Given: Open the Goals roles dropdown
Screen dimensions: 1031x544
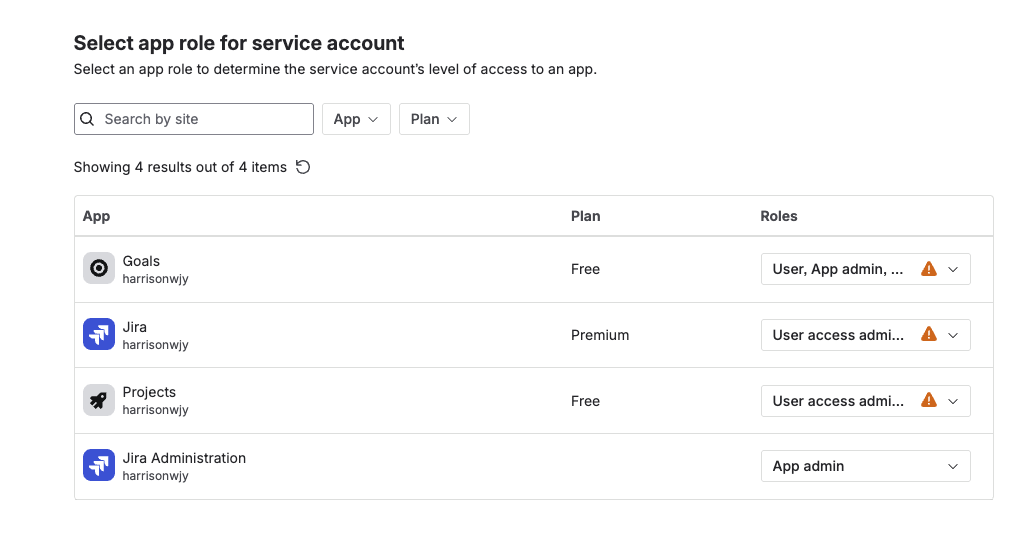Looking at the screenshot, I should (x=865, y=269).
